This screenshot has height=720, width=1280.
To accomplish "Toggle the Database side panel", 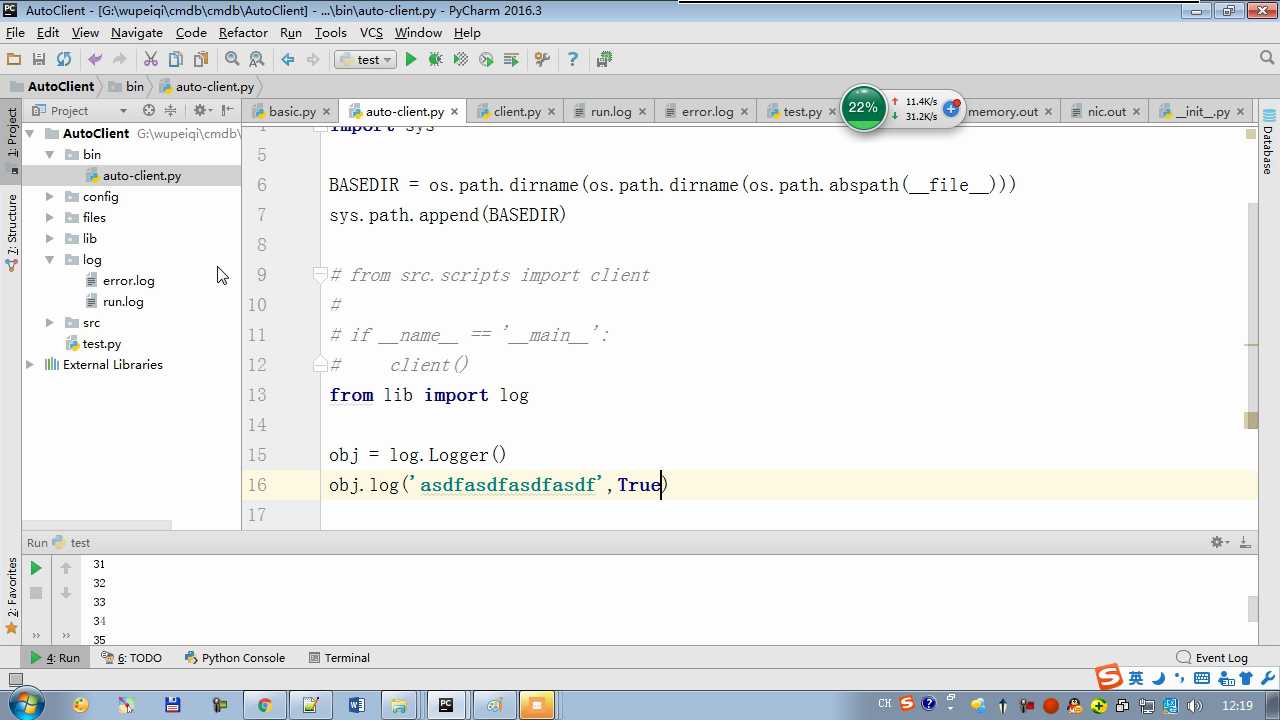I will [1268, 143].
